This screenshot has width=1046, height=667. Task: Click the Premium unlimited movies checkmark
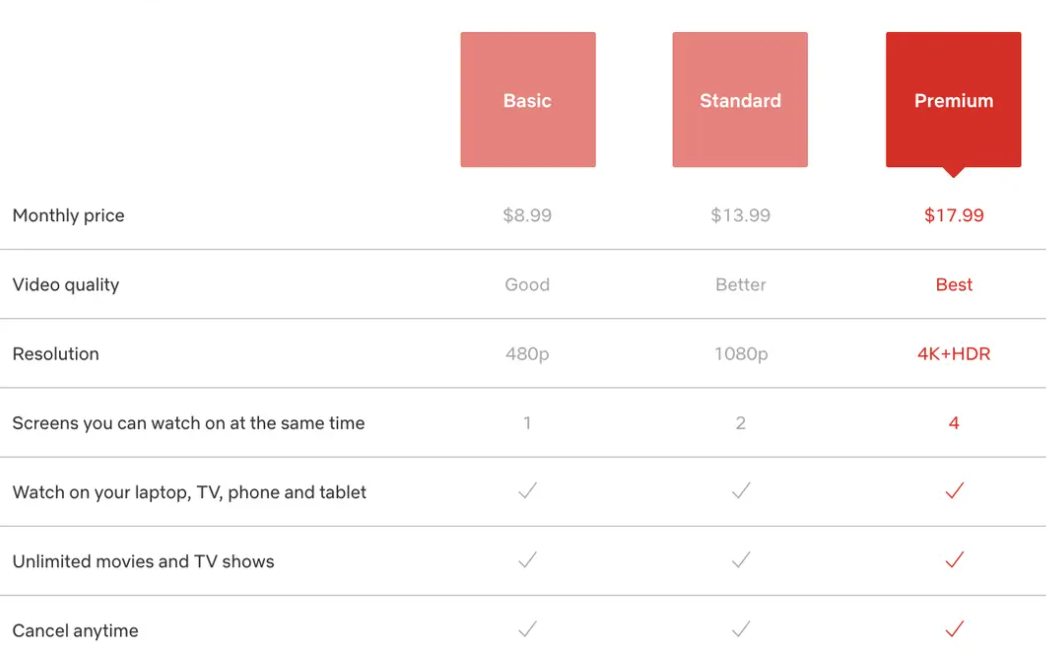tap(953, 560)
